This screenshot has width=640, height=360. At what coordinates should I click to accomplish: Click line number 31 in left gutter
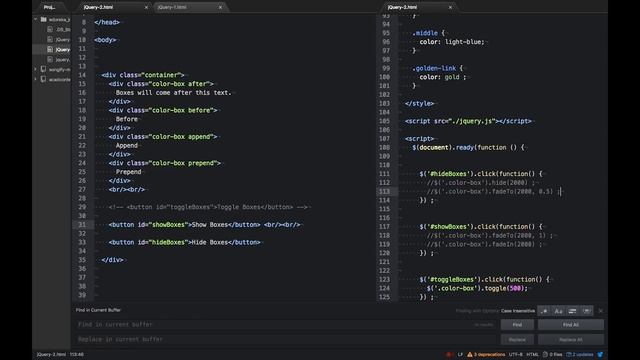pos(82,225)
